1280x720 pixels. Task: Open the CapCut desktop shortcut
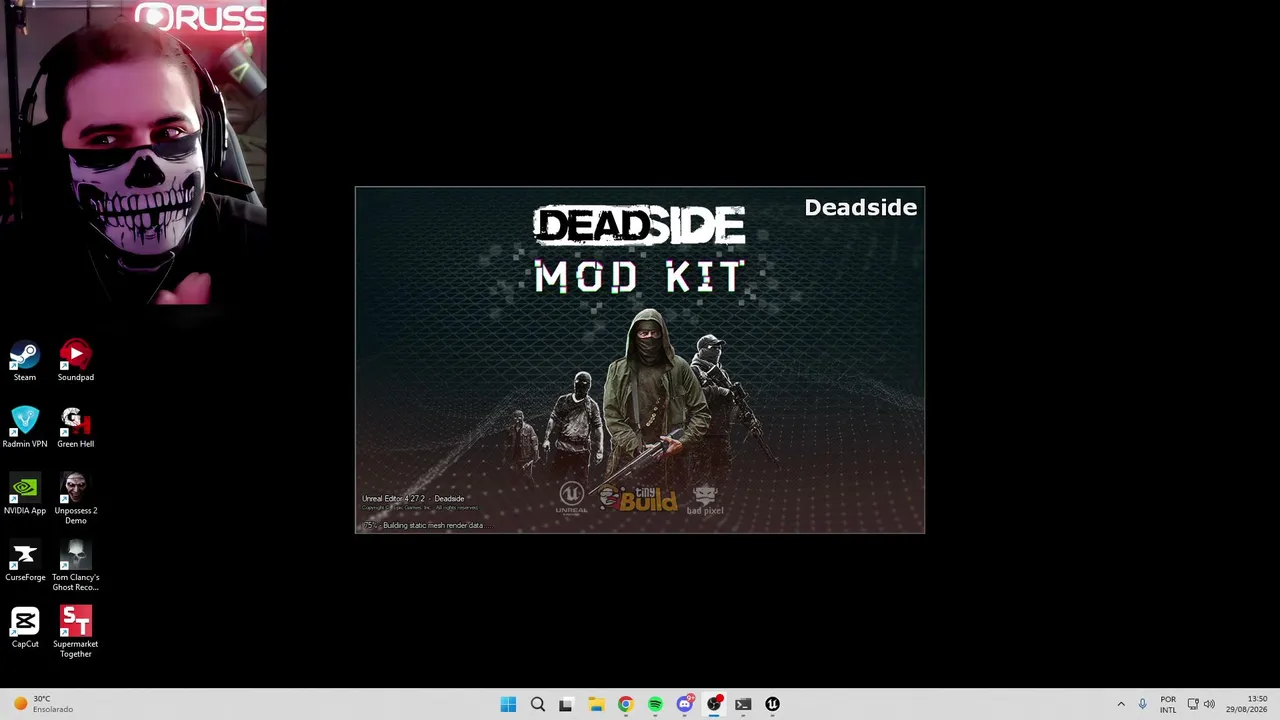click(x=25, y=628)
